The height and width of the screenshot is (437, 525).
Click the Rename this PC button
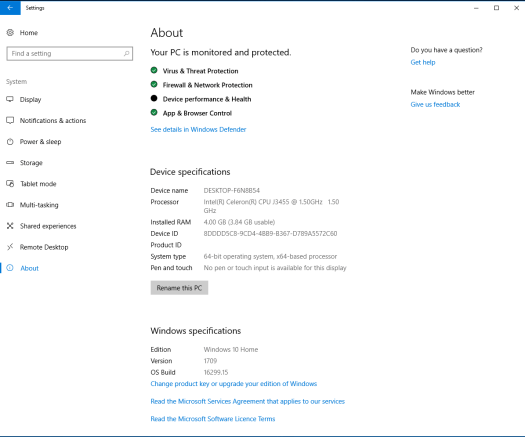click(179, 288)
